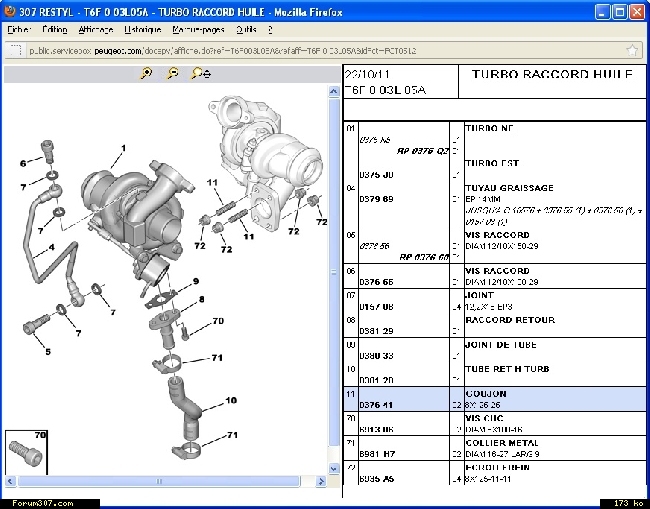Click part number 0376 41
The image size is (650, 509).
tap(376, 405)
